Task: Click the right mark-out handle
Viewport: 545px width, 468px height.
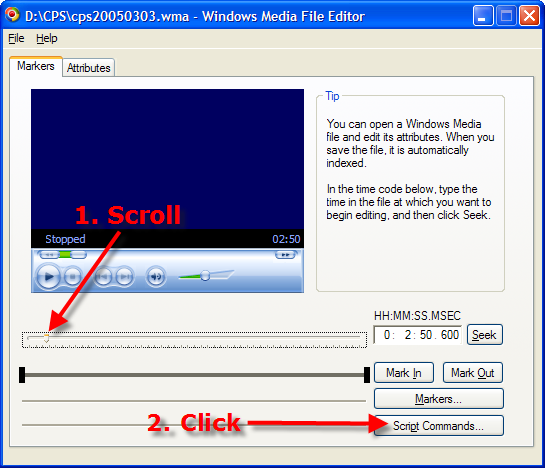Action: (x=367, y=375)
